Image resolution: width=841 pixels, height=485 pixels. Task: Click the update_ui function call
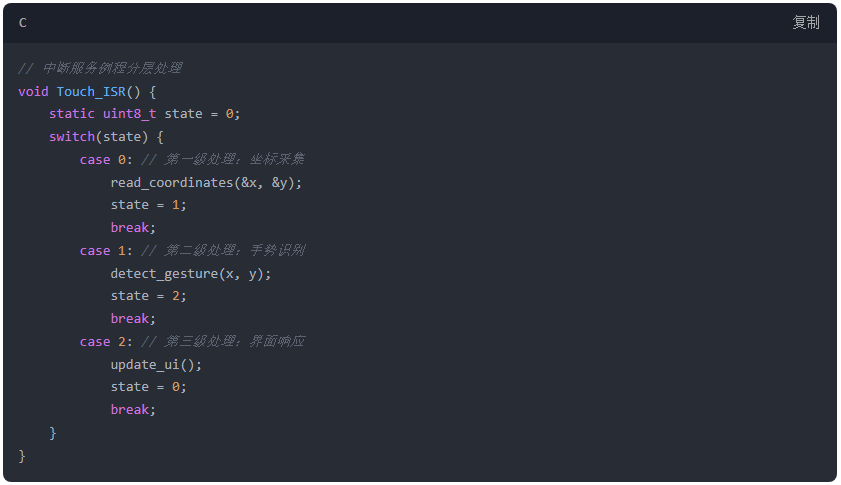pyautogui.click(x=156, y=365)
